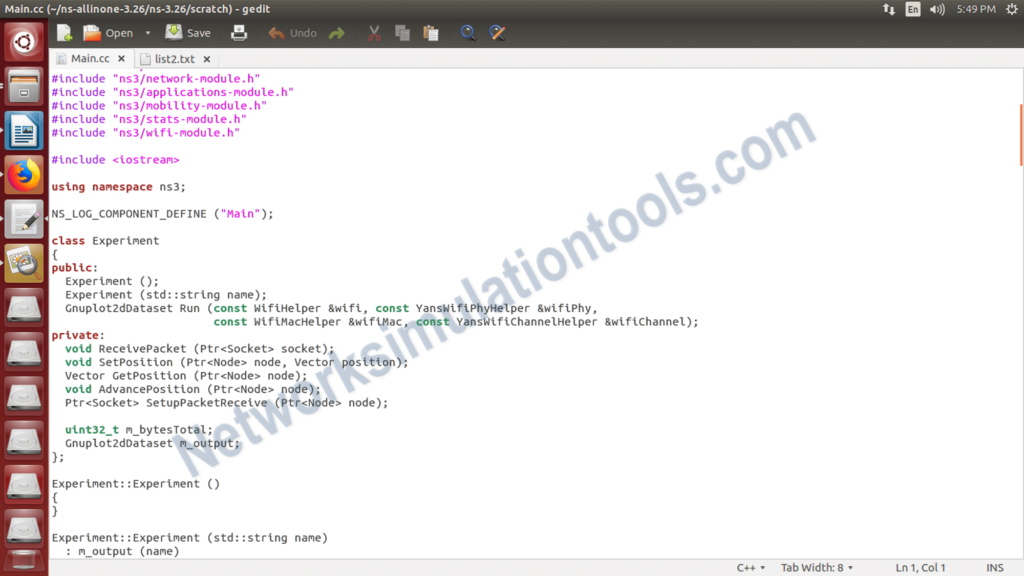Open the C++ syntax highlighting dropdown
Viewport: 1024px width, 576px height.
click(x=750, y=567)
